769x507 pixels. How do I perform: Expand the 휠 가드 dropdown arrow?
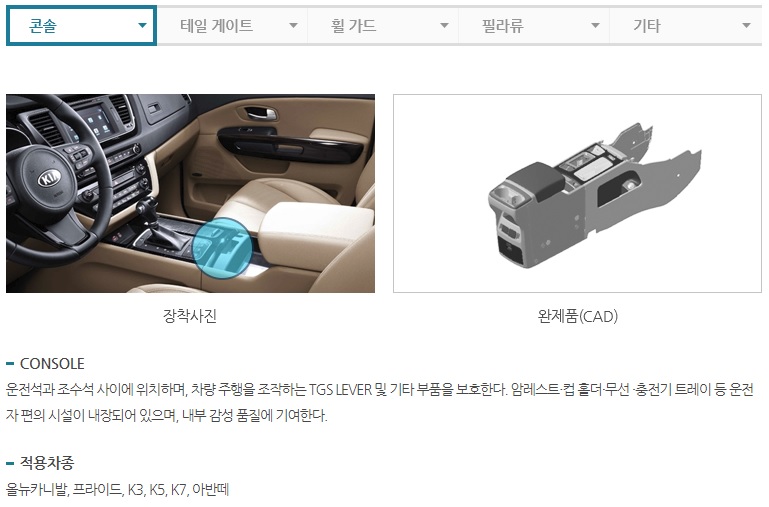click(x=444, y=25)
